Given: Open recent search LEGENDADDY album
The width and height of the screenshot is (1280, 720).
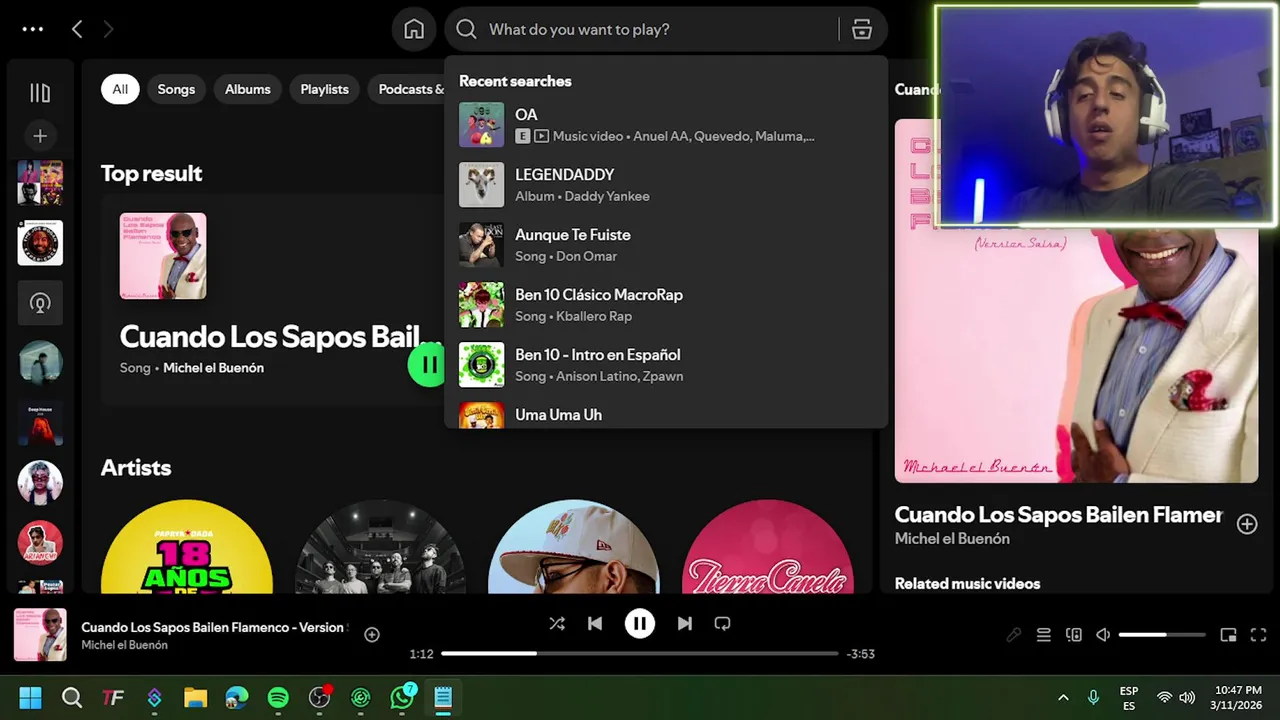Looking at the screenshot, I should tap(665, 185).
